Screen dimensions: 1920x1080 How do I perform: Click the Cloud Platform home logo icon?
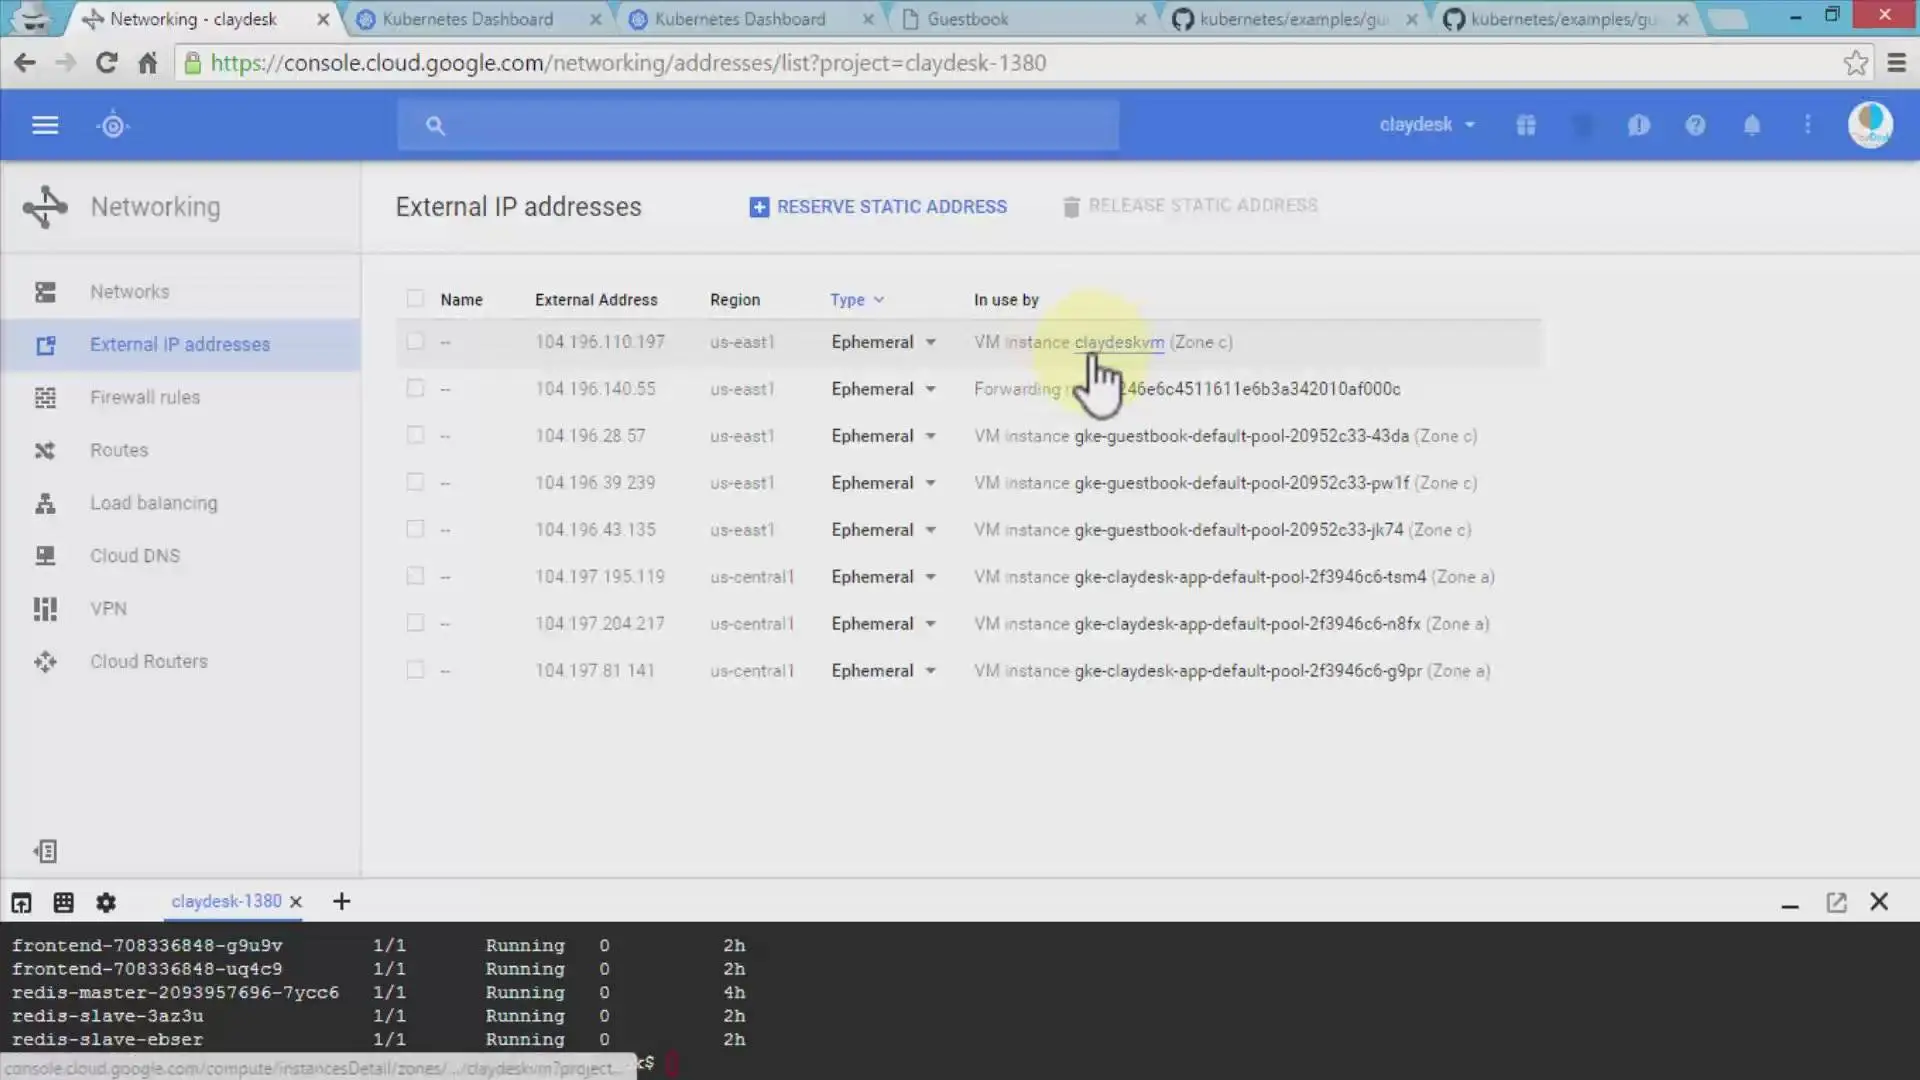pos(113,126)
